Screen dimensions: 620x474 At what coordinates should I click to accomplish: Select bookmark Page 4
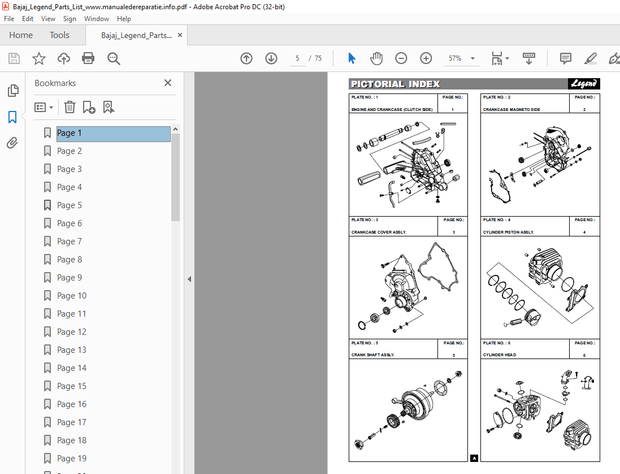click(x=70, y=187)
